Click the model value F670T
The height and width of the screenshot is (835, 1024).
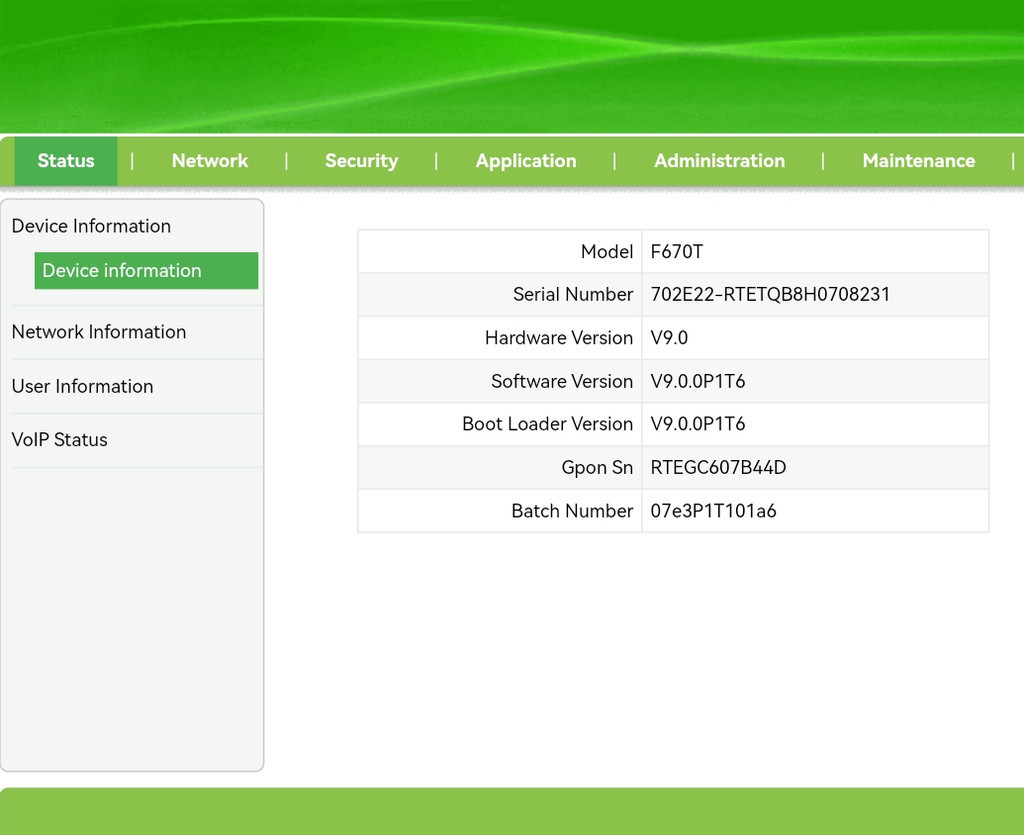pos(677,251)
